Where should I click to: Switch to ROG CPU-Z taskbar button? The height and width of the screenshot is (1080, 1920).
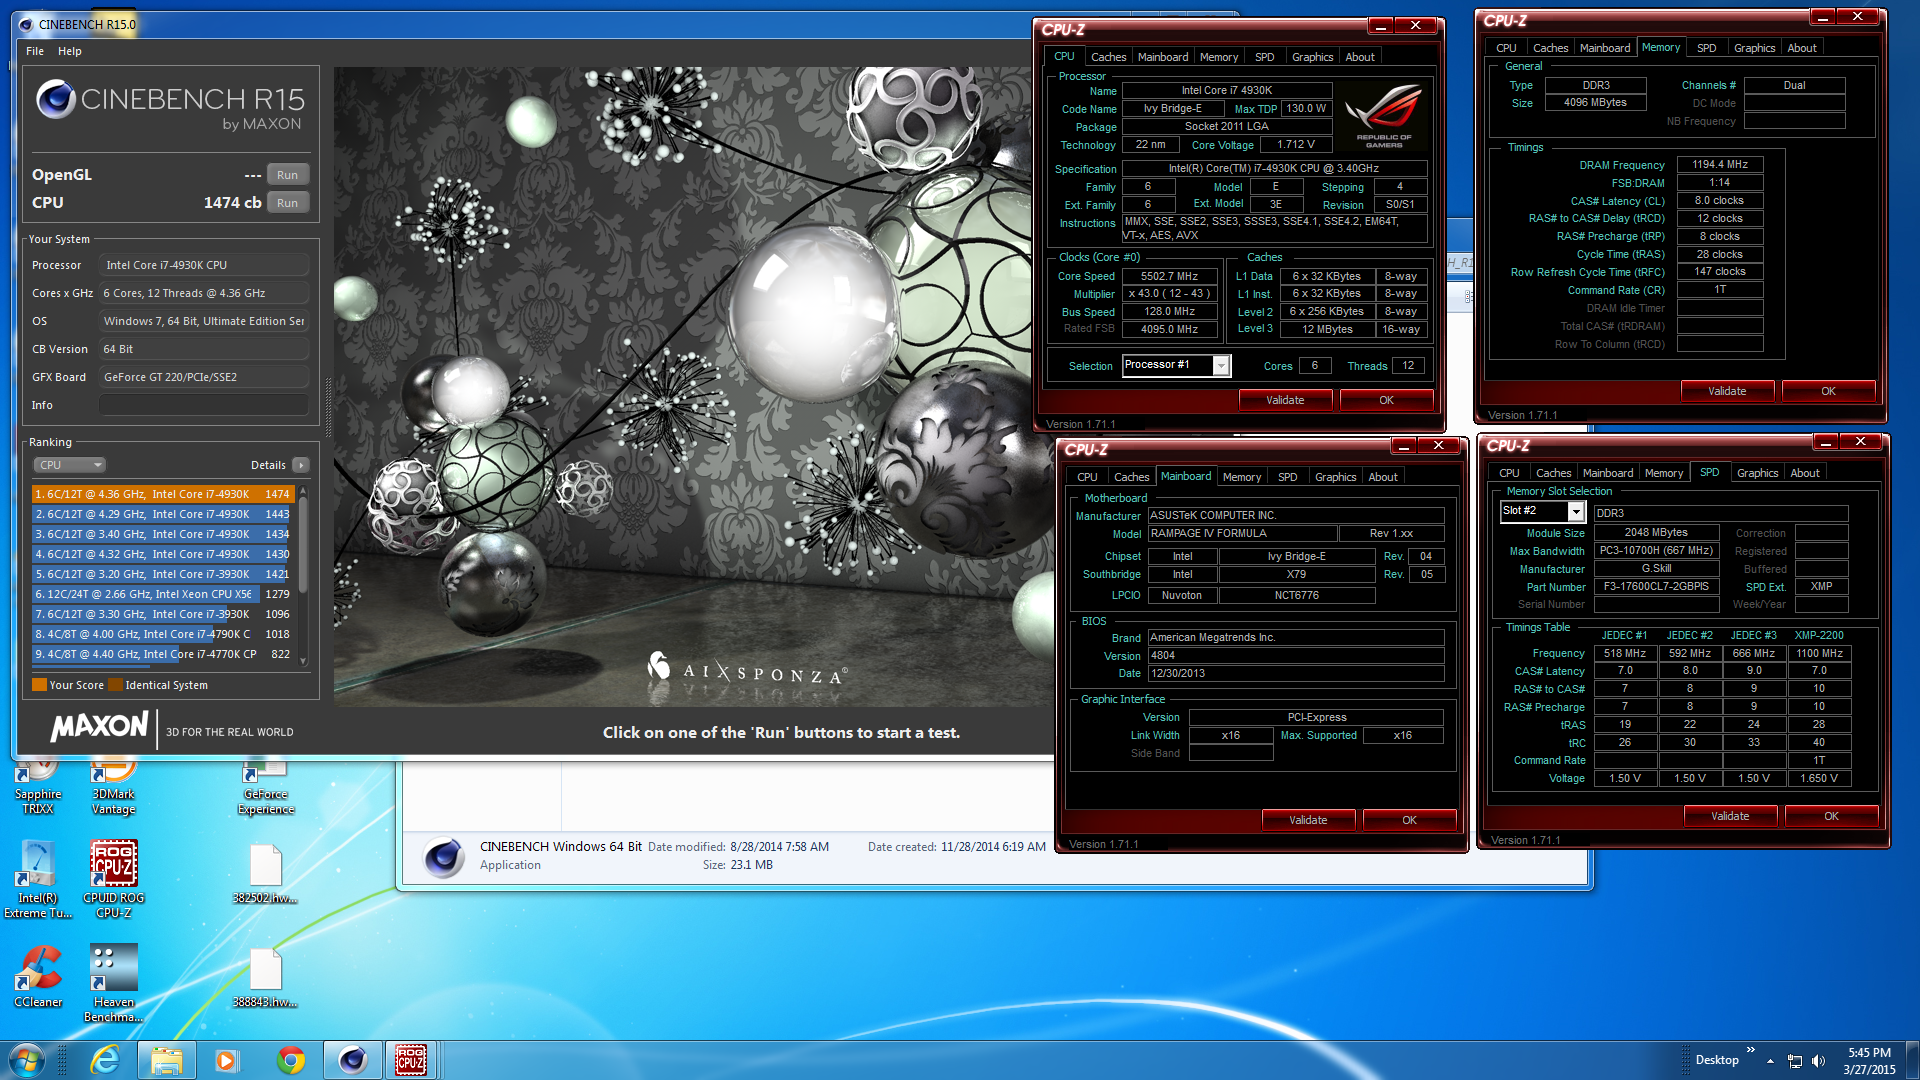click(411, 1060)
